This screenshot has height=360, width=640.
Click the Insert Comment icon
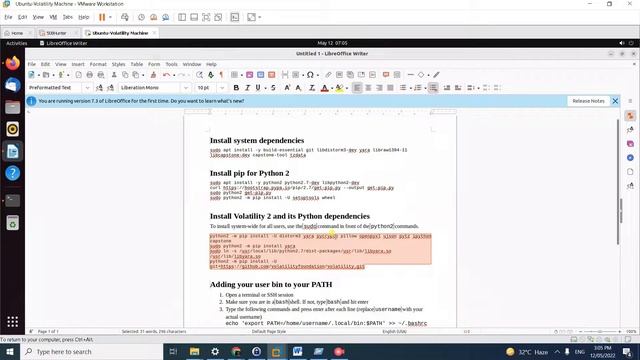pos(386,75)
